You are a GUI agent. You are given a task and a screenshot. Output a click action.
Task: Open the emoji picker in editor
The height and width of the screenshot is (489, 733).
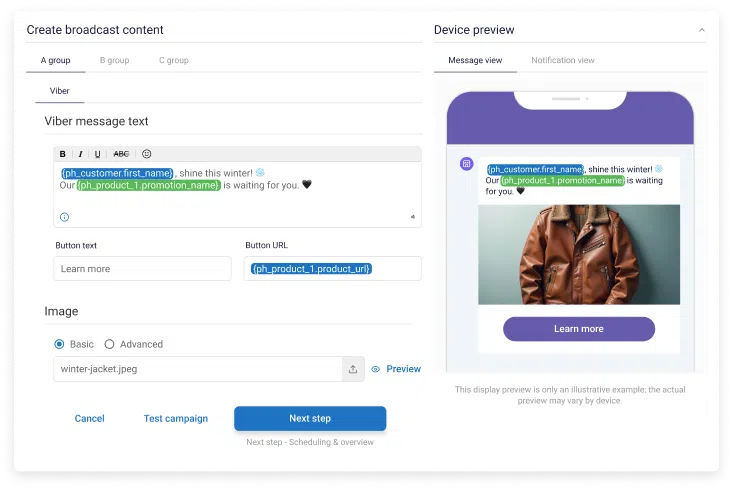click(x=146, y=154)
